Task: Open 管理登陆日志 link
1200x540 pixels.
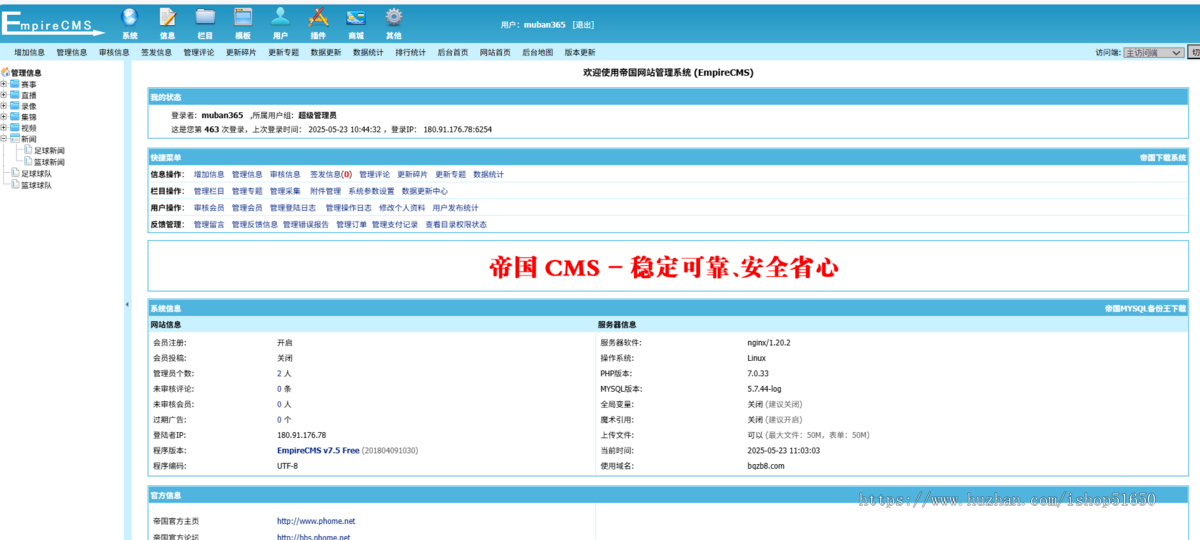Action: 293,208
